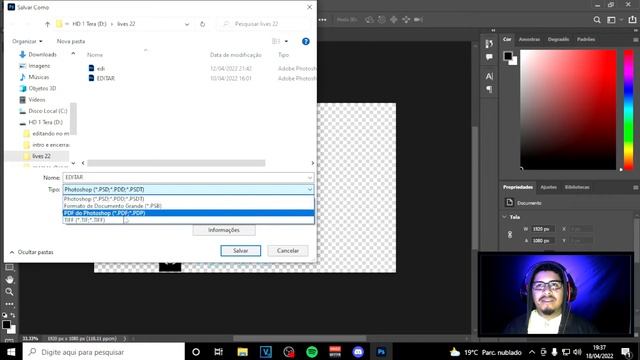Change the file view layout icon

tap(276, 41)
